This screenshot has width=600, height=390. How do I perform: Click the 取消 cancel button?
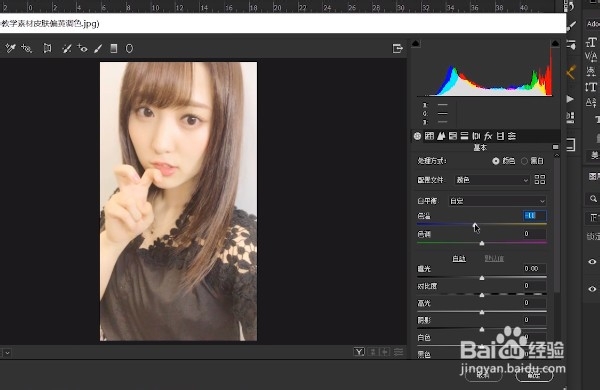coord(484,375)
